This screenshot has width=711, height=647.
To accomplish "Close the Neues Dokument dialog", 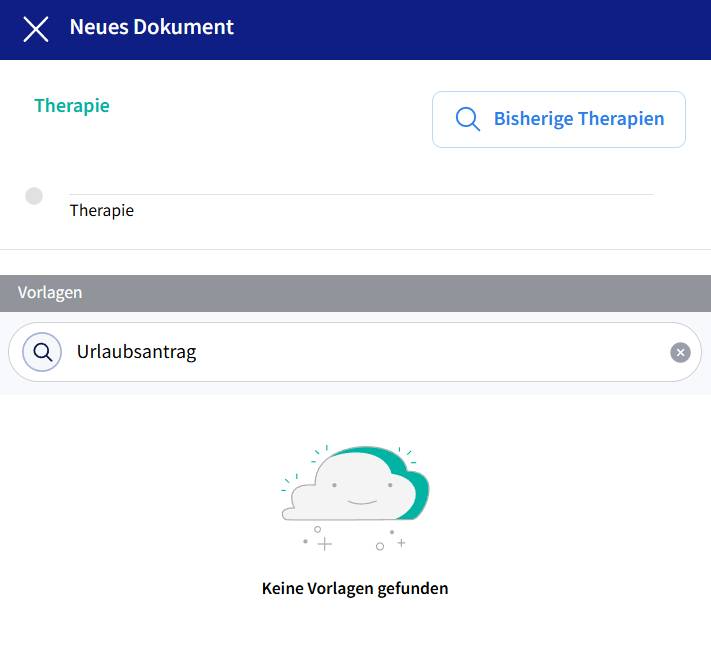I will click(36, 29).
